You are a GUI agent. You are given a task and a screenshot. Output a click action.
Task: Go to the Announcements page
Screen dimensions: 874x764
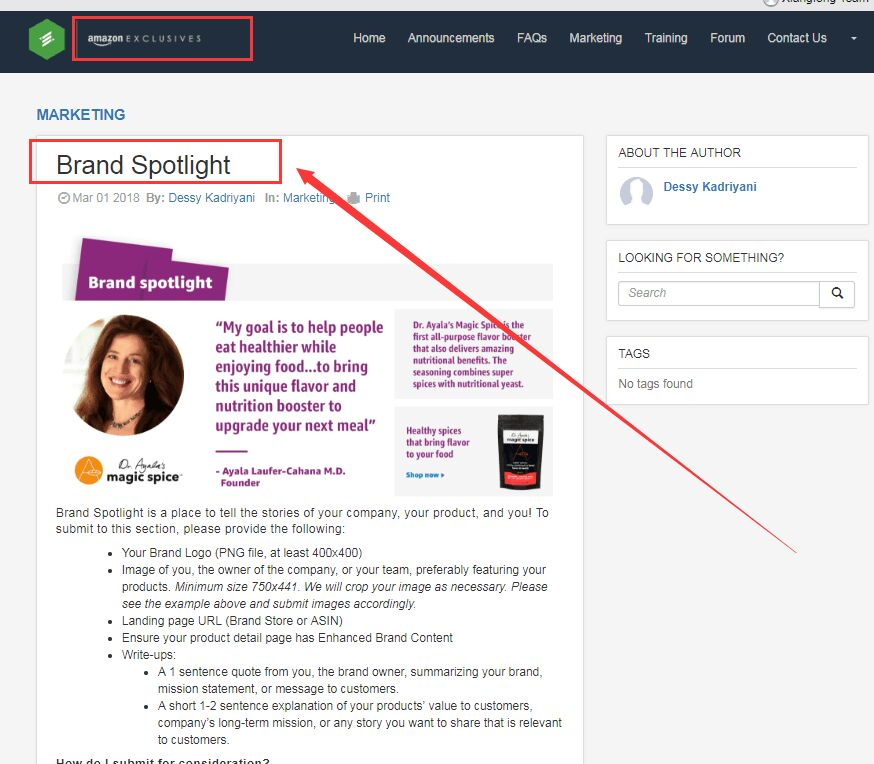pyautogui.click(x=451, y=38)
